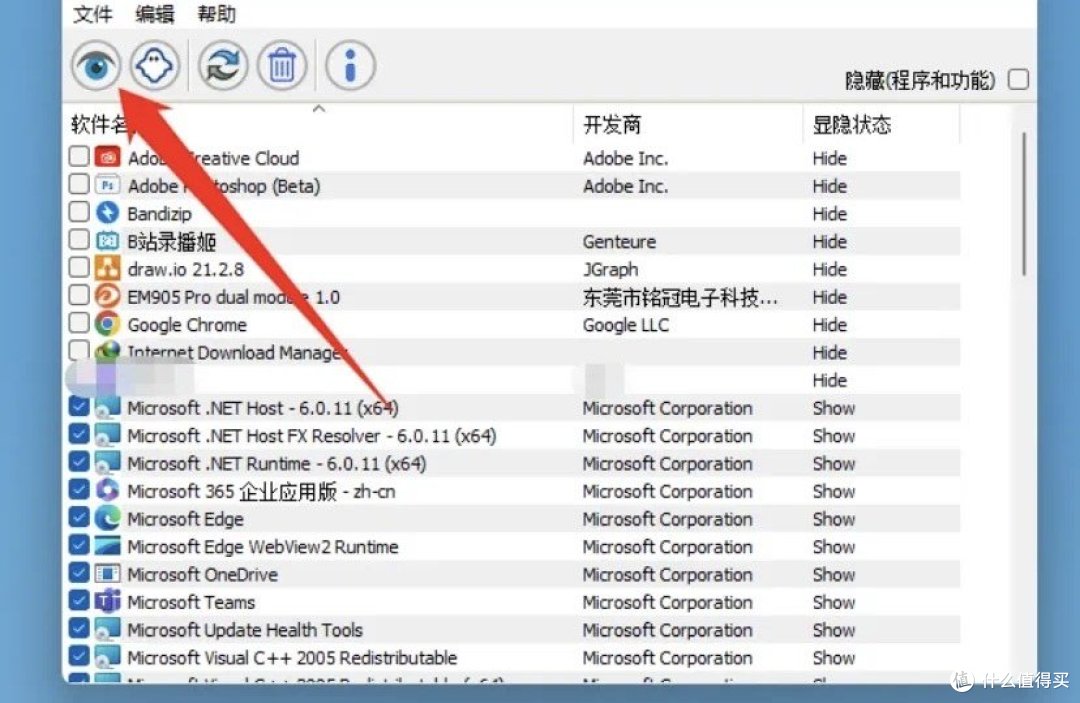
Task: Check the Adobe Creative Cloud checkbox
Action: (x=79, y=156)
